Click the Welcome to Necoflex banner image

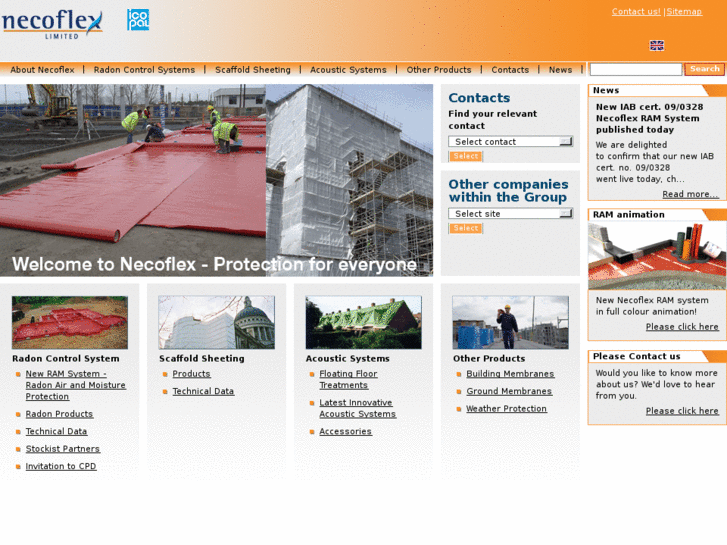coord(216,180)
